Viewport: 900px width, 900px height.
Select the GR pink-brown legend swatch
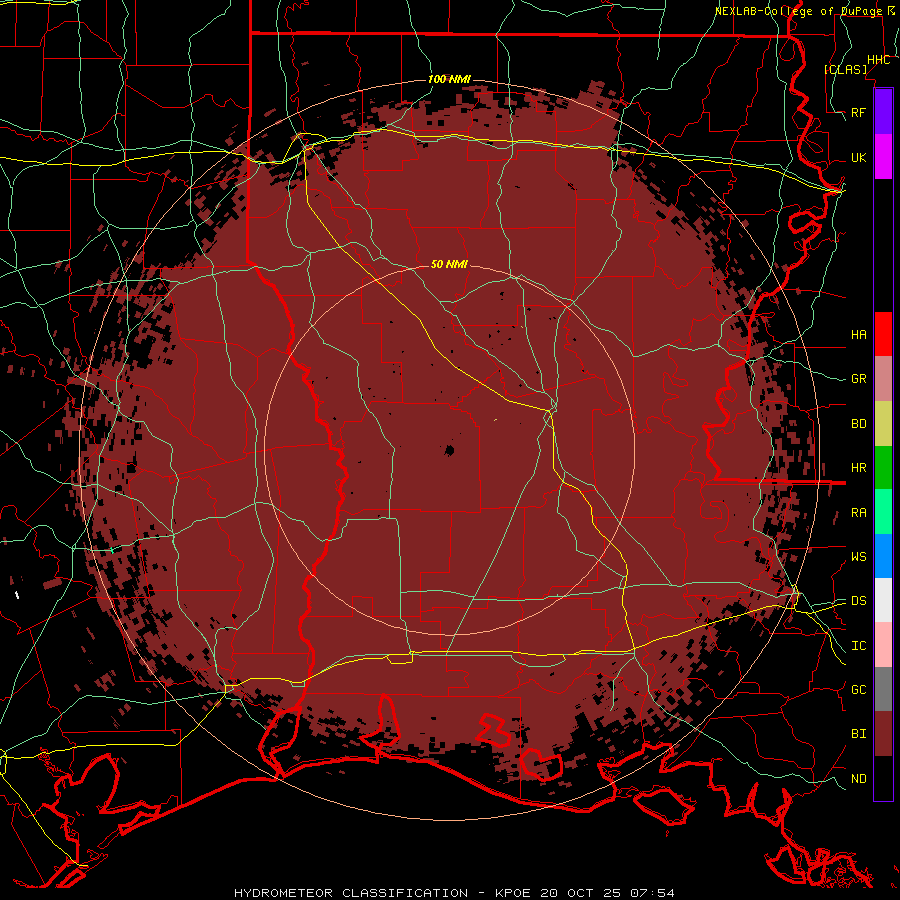[x=883, y=379]
